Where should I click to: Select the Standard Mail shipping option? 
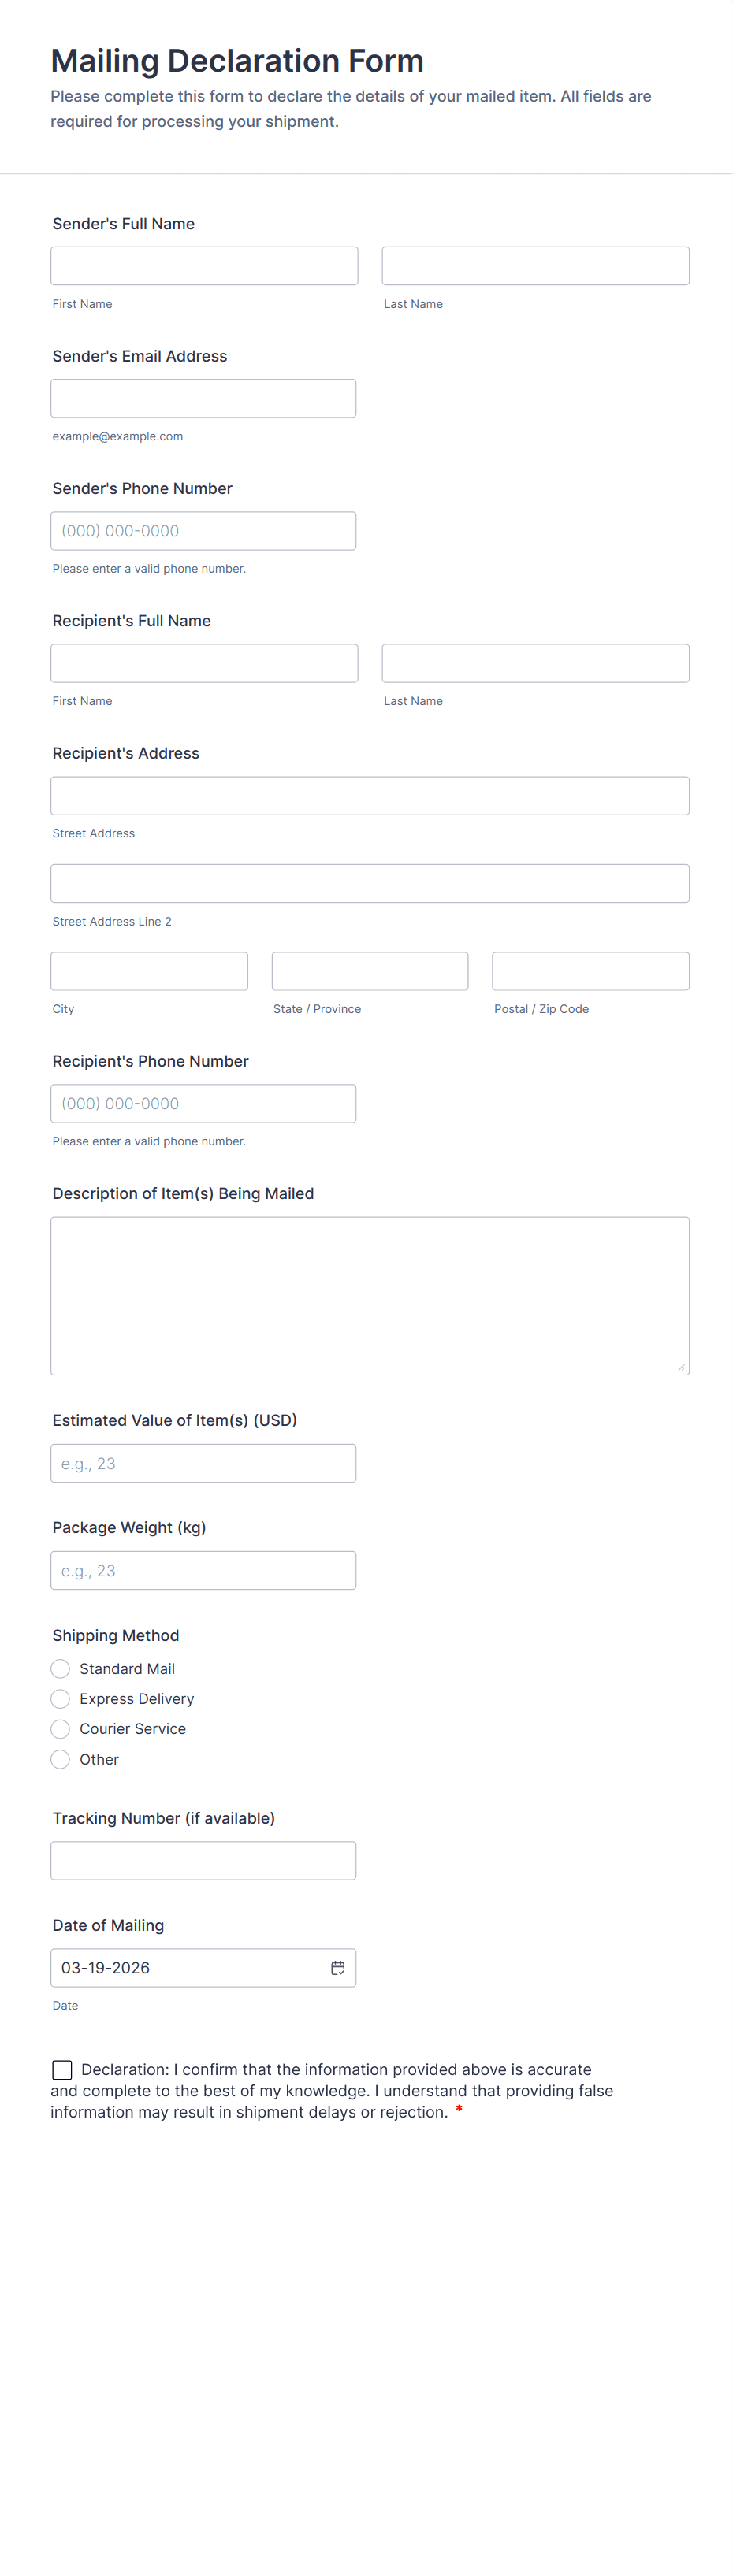click(60, 1668)
